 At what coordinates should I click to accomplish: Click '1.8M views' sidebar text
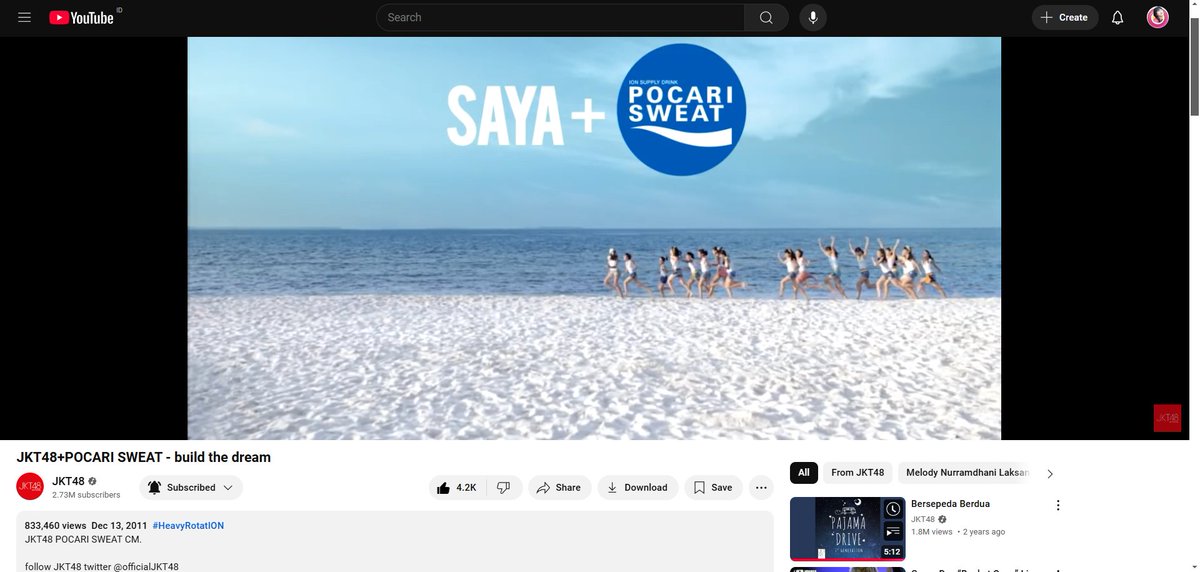934,532
